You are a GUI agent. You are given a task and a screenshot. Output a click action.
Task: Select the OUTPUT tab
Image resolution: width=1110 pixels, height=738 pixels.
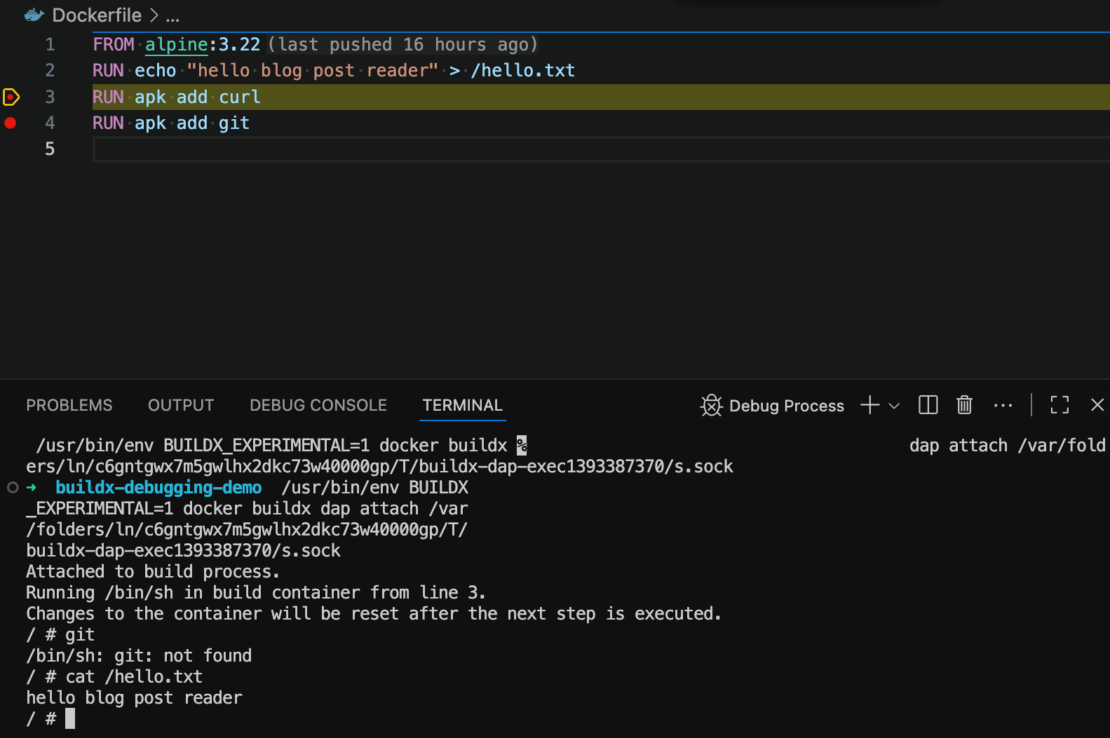pyautogui.click(x=180, y=405)
